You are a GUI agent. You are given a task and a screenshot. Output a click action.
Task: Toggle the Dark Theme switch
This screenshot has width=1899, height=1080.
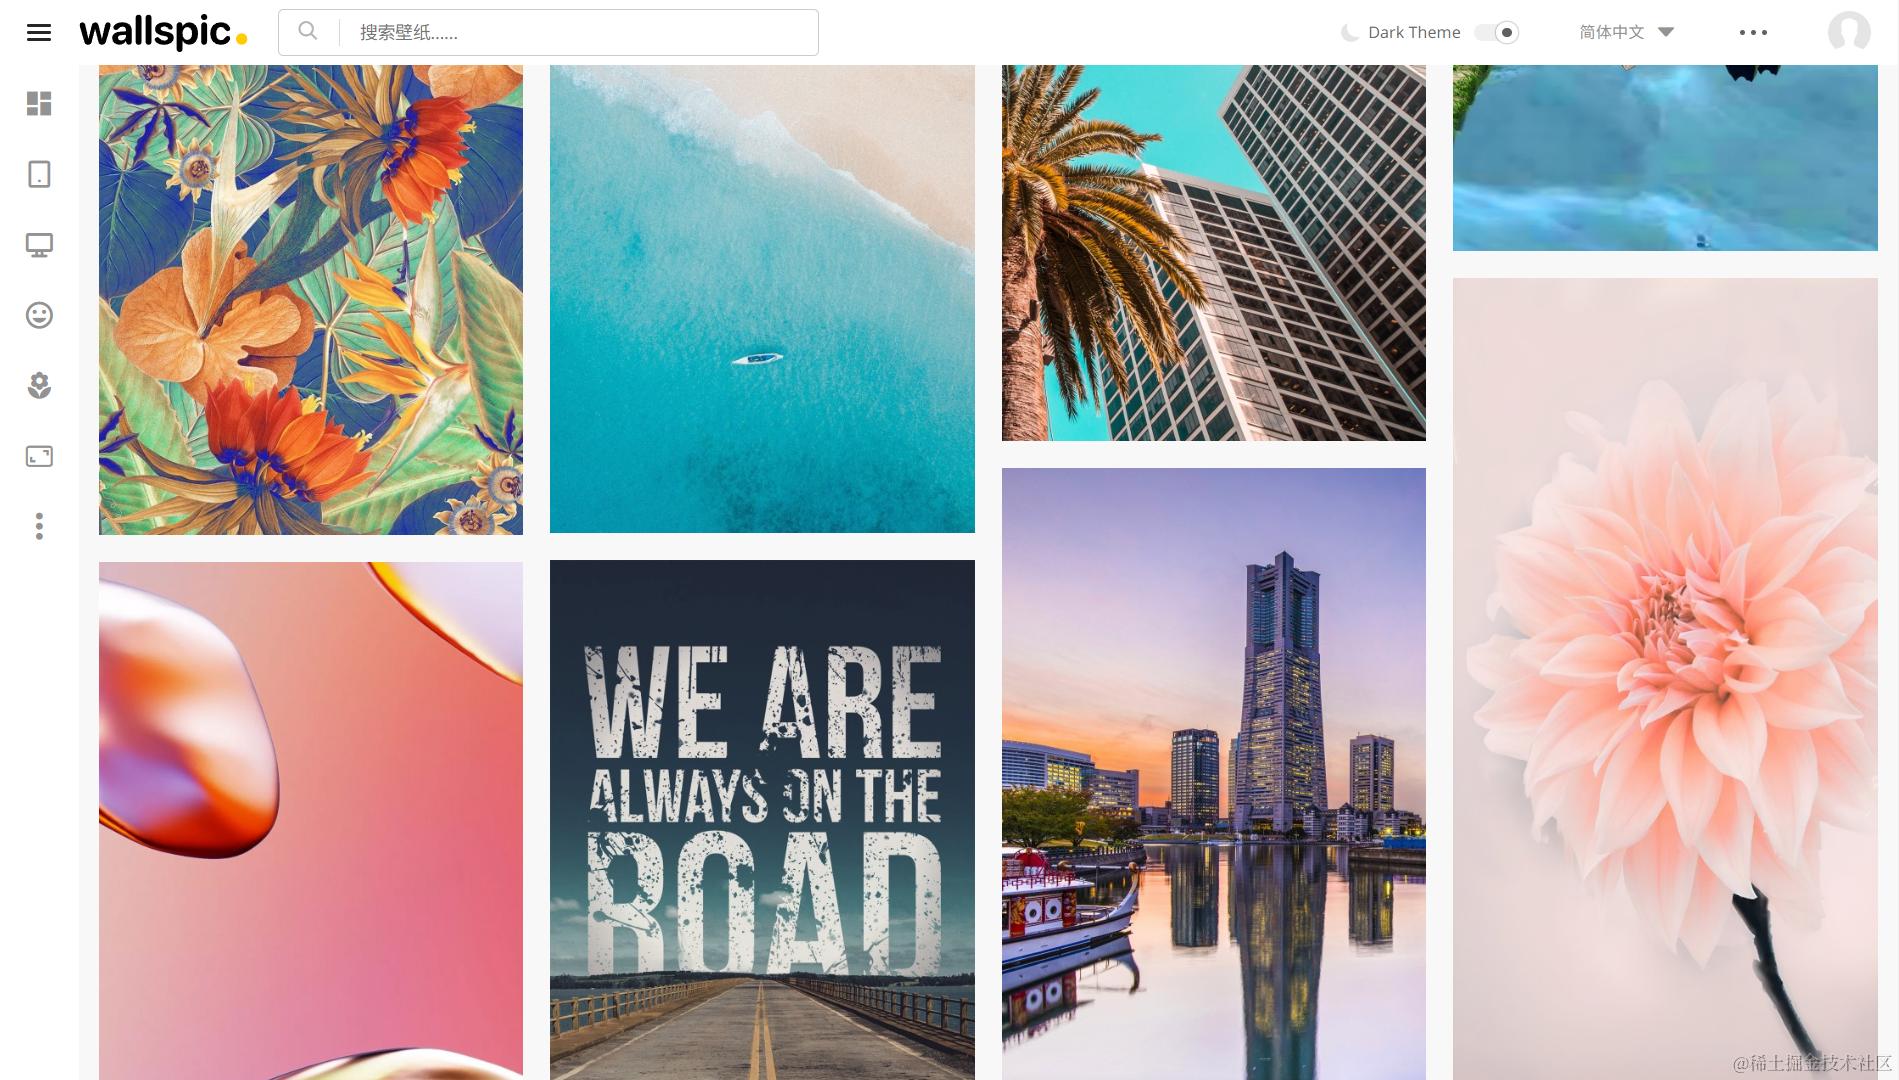1497,32
